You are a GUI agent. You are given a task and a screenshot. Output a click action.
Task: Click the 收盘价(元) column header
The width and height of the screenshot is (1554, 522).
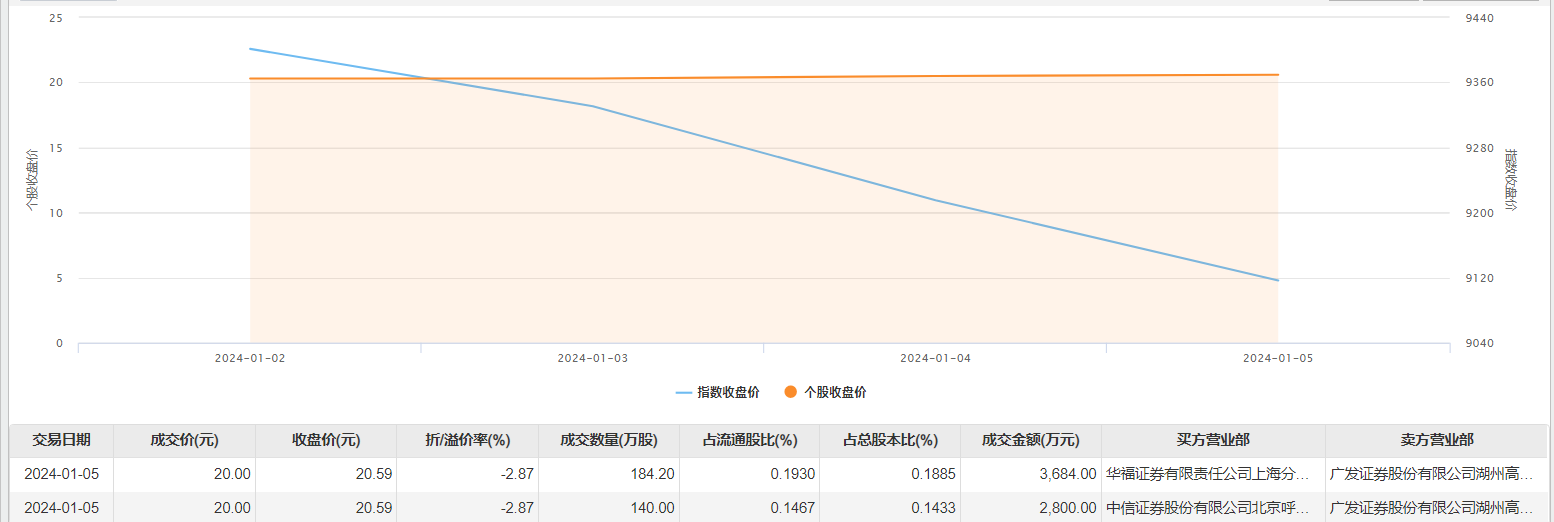[x=326, y=440]
